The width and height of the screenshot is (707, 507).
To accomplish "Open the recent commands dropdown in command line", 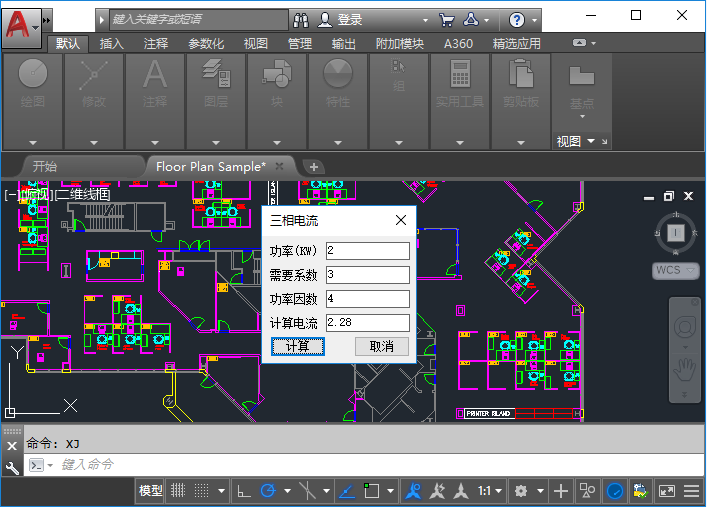I will (x=50, y=465).
